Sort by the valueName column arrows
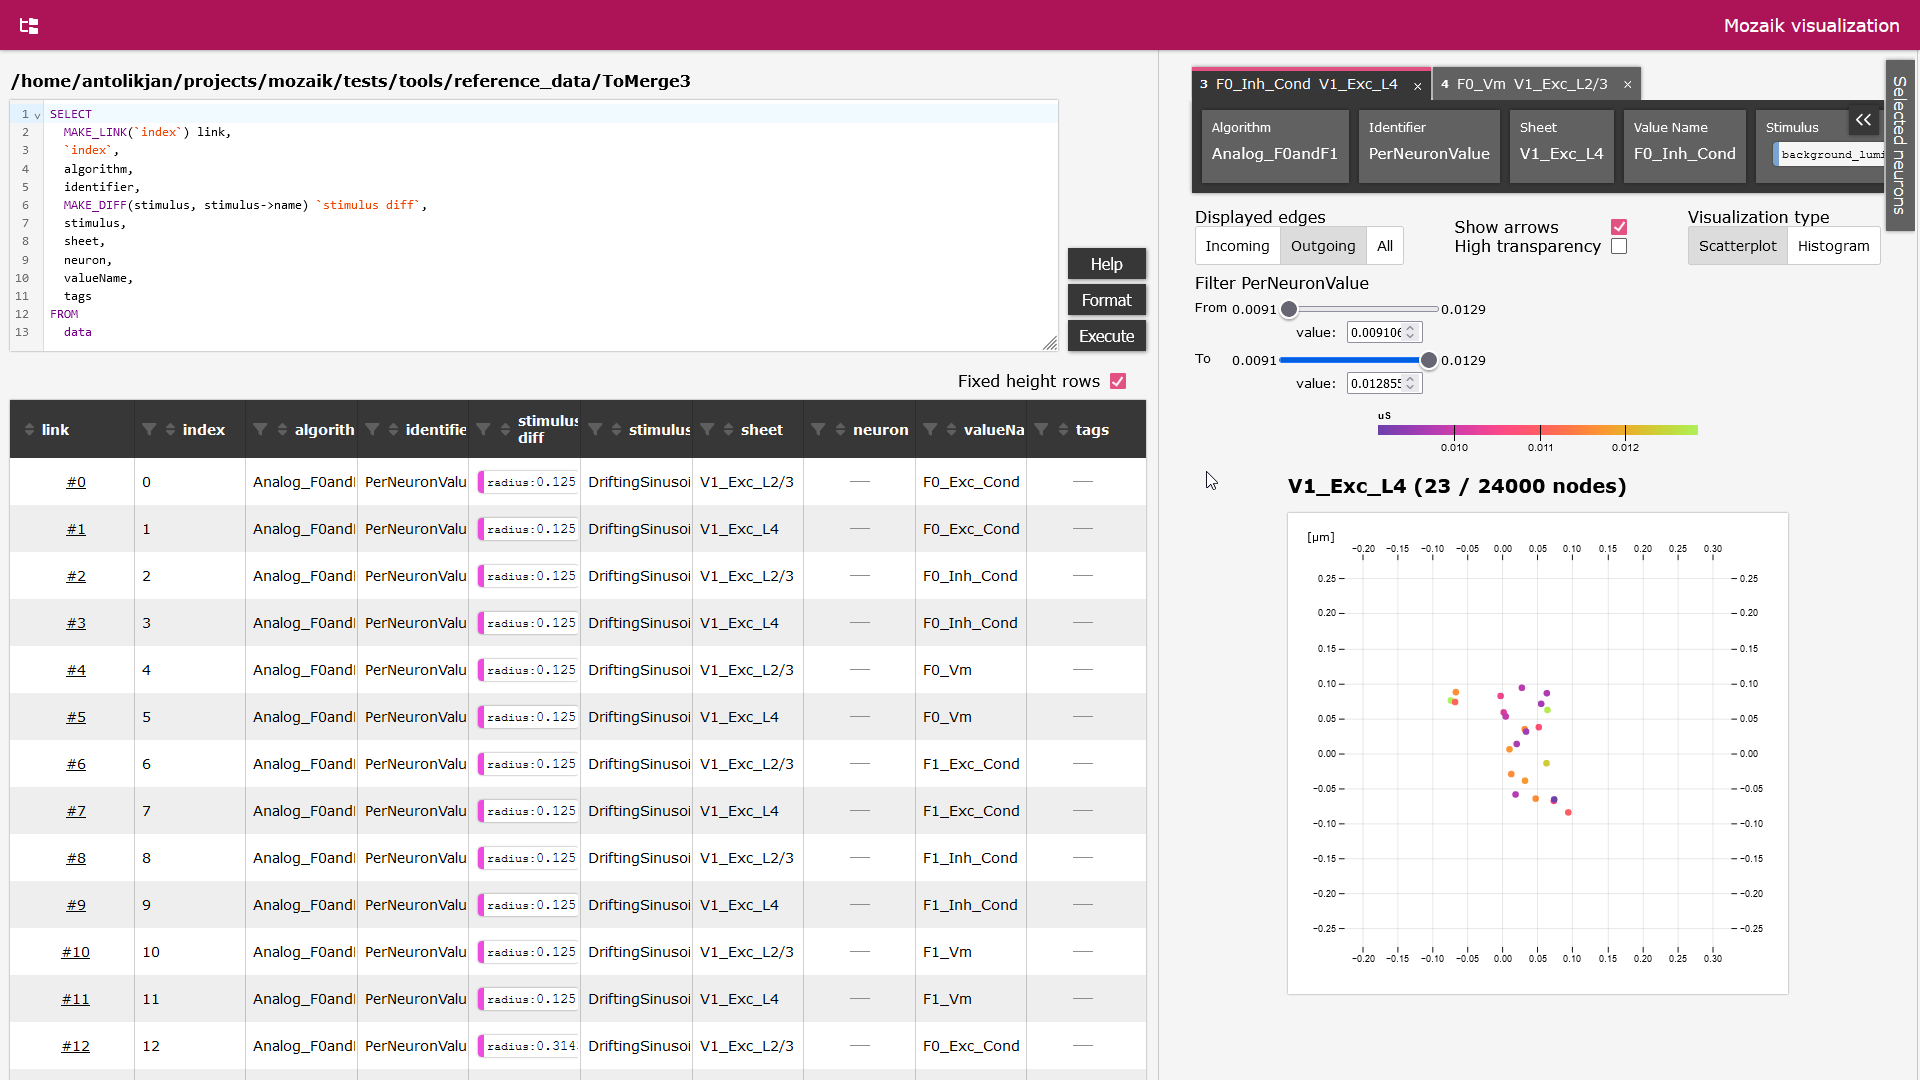This screenshot has width=1920, height=1080. point(952,430)
